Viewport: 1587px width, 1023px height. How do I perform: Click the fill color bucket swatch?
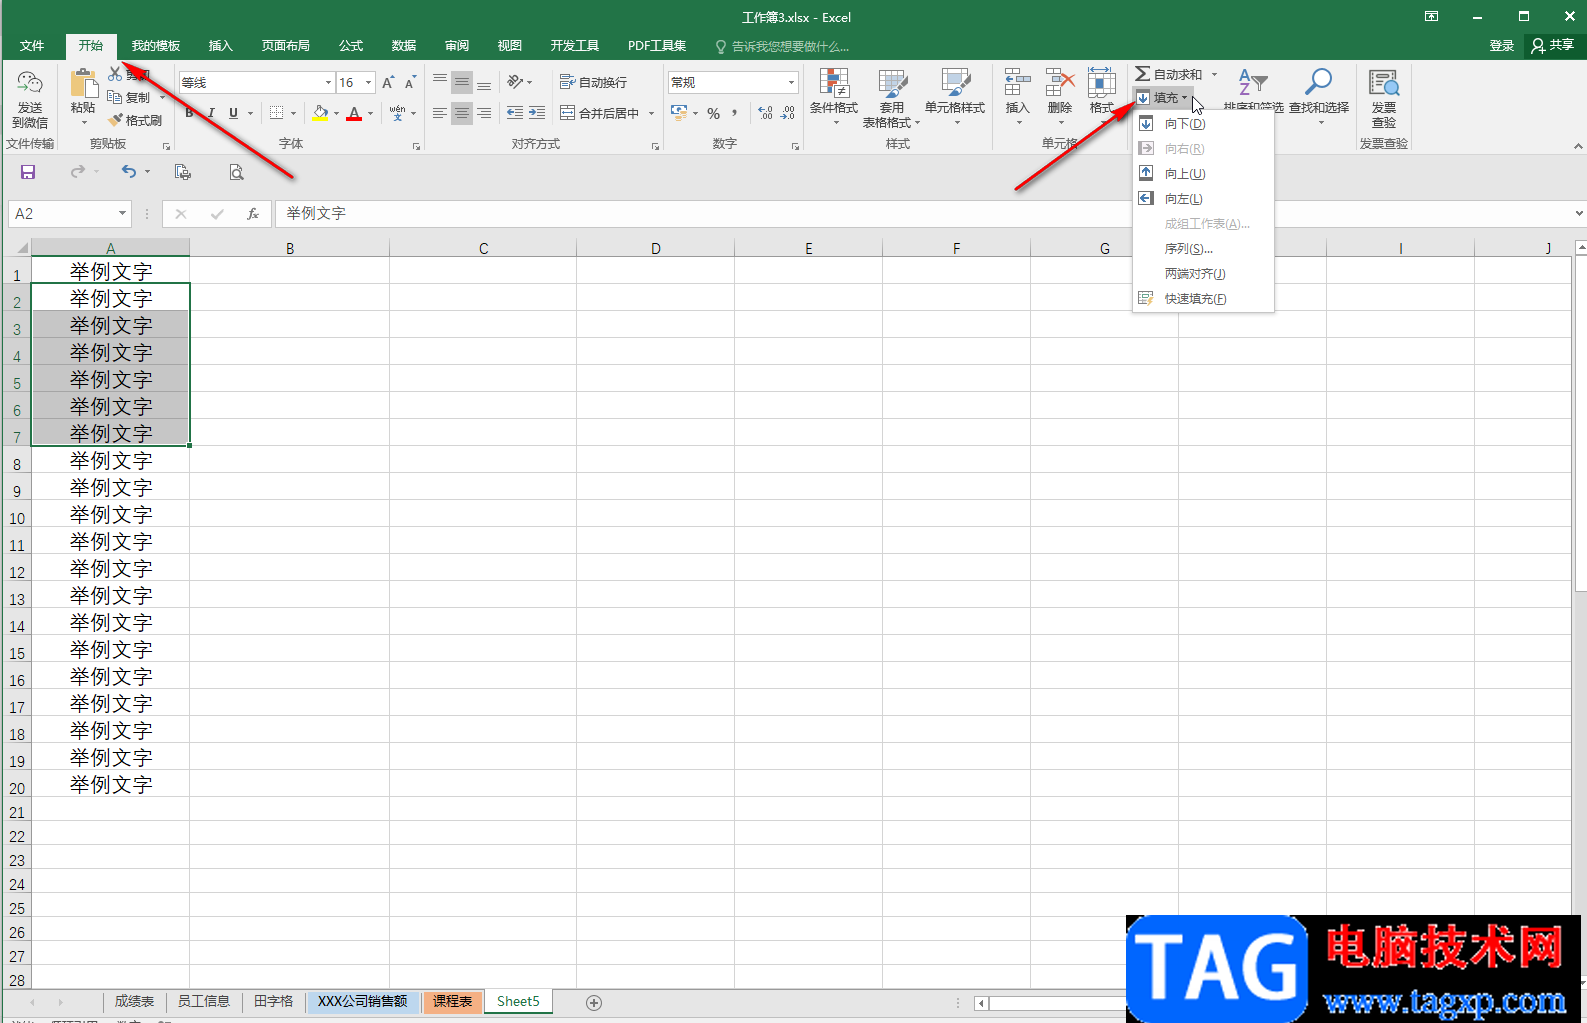point(320,113)
